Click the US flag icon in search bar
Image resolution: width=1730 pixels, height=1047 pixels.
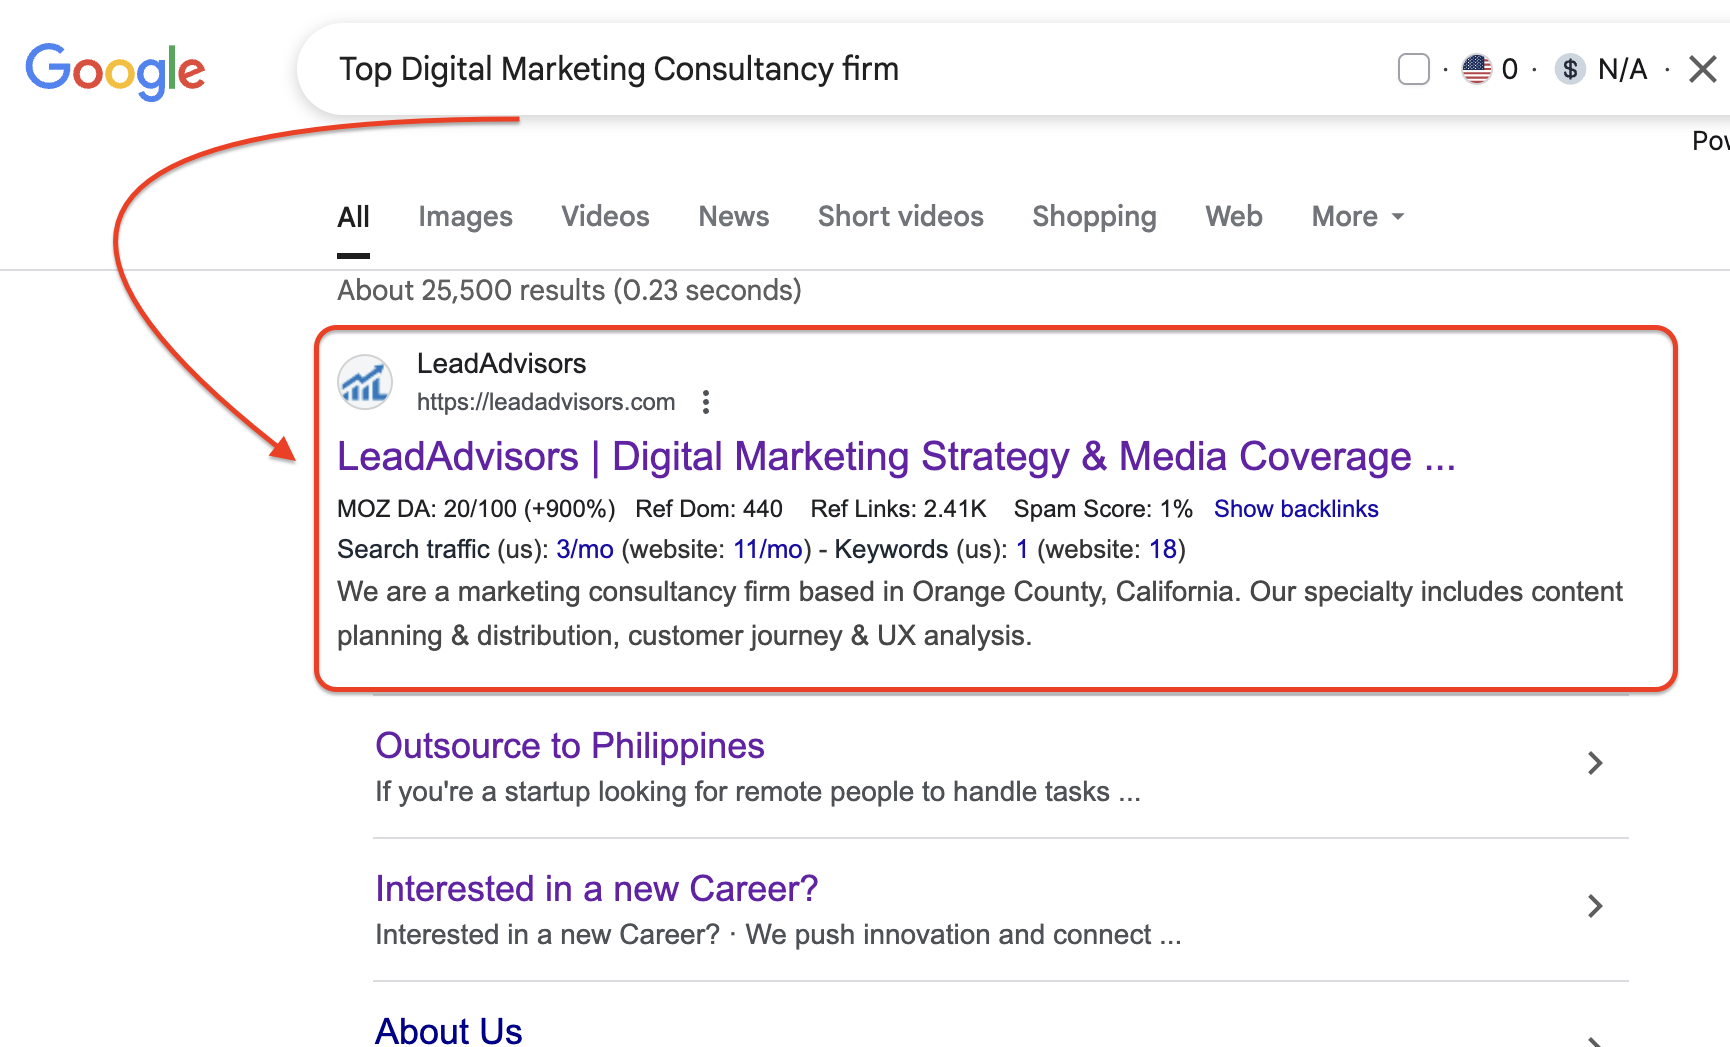click(x=1476, y=69)
